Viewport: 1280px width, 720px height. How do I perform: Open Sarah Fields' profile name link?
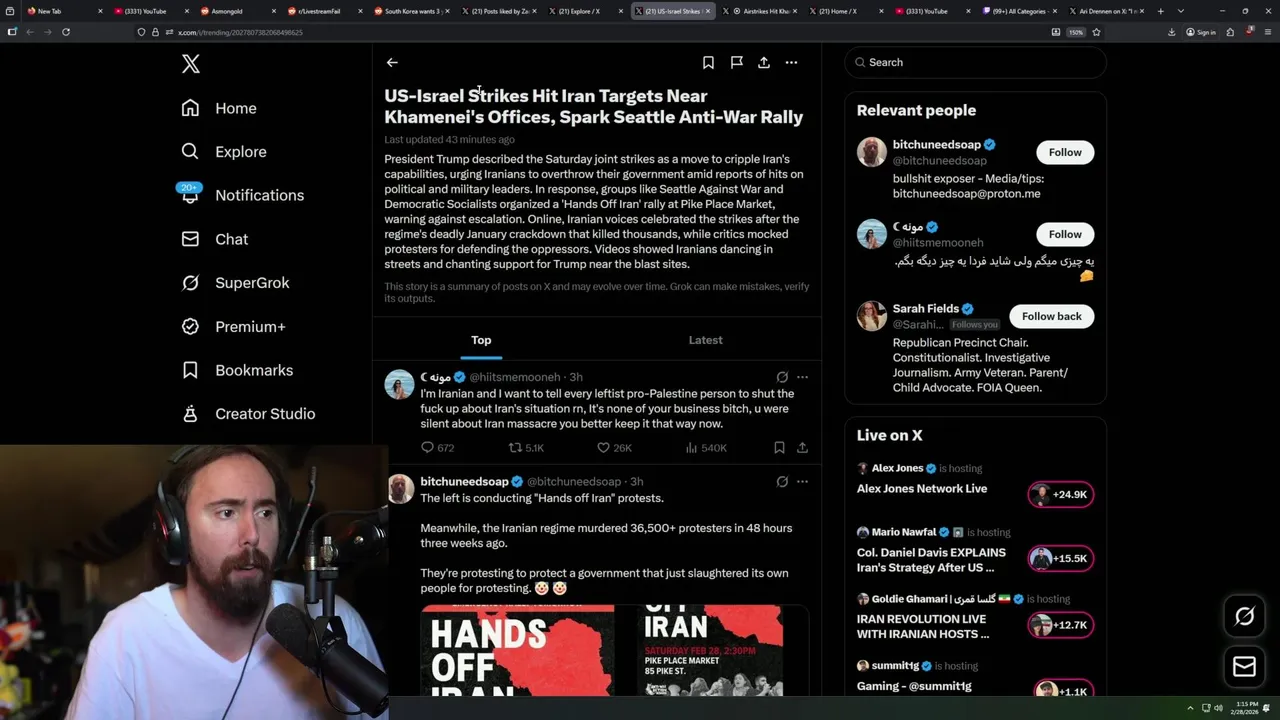[926, 309]
